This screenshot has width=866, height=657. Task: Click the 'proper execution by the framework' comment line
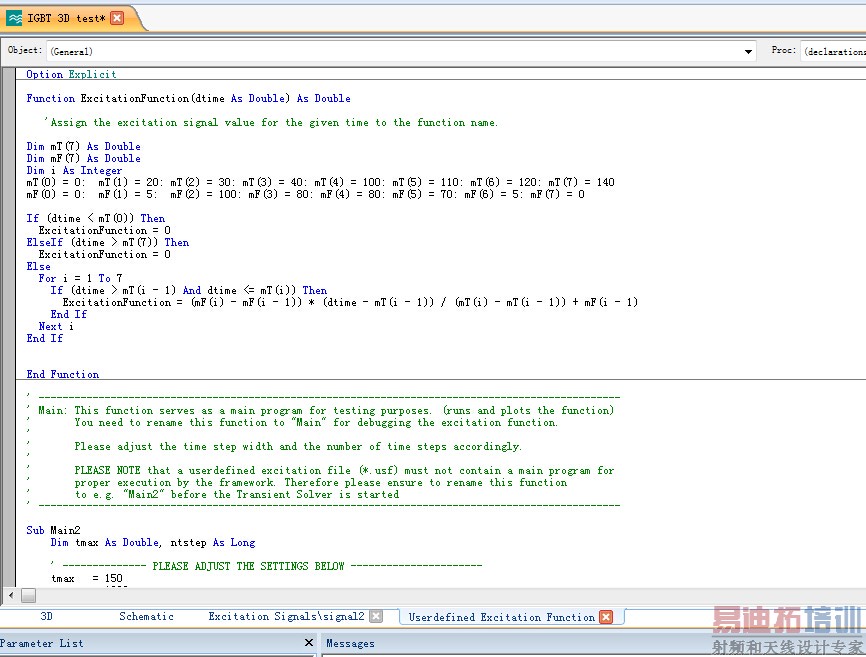click(x=320, y=483)
